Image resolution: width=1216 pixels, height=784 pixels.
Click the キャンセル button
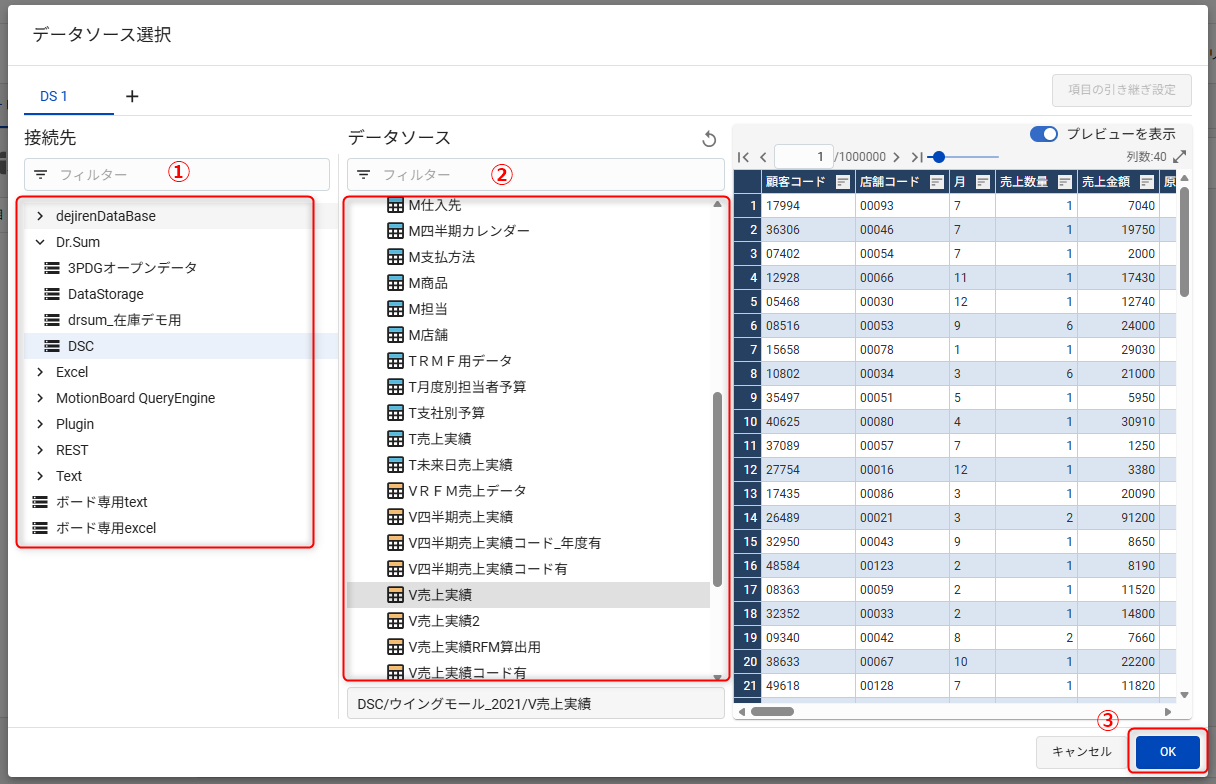1081,751
